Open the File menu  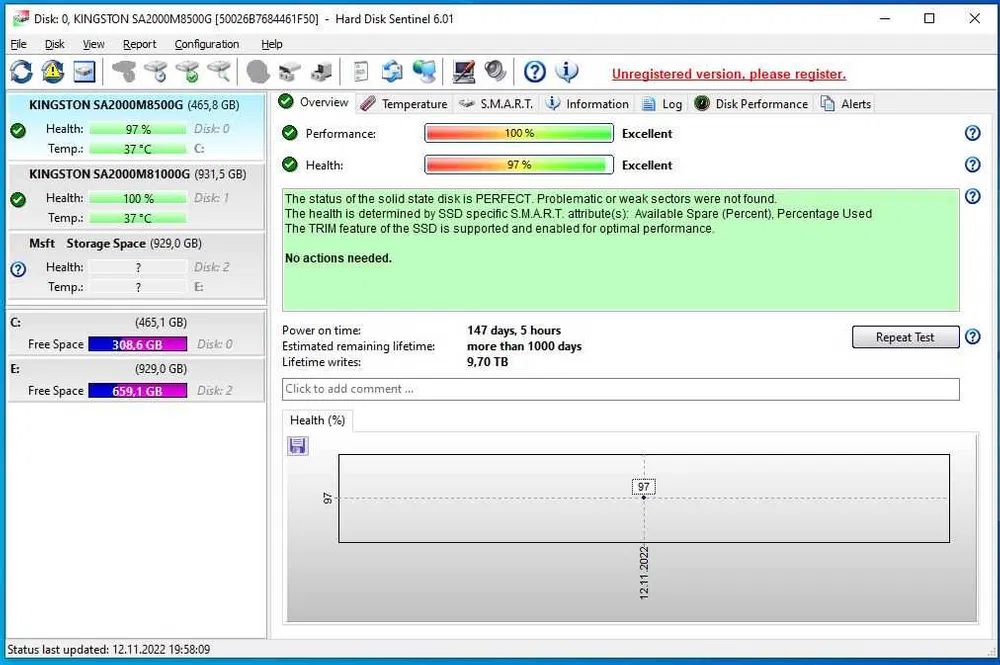pos(18,44)
